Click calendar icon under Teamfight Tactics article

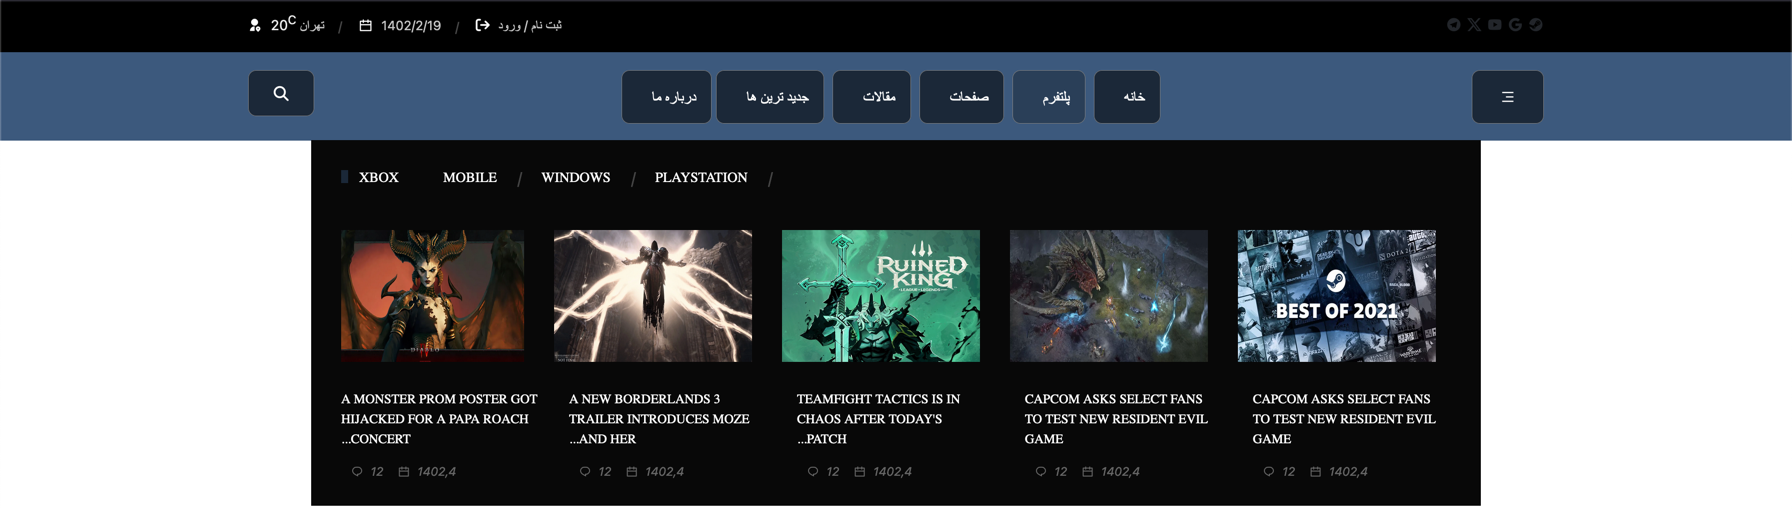pos(860,471)
